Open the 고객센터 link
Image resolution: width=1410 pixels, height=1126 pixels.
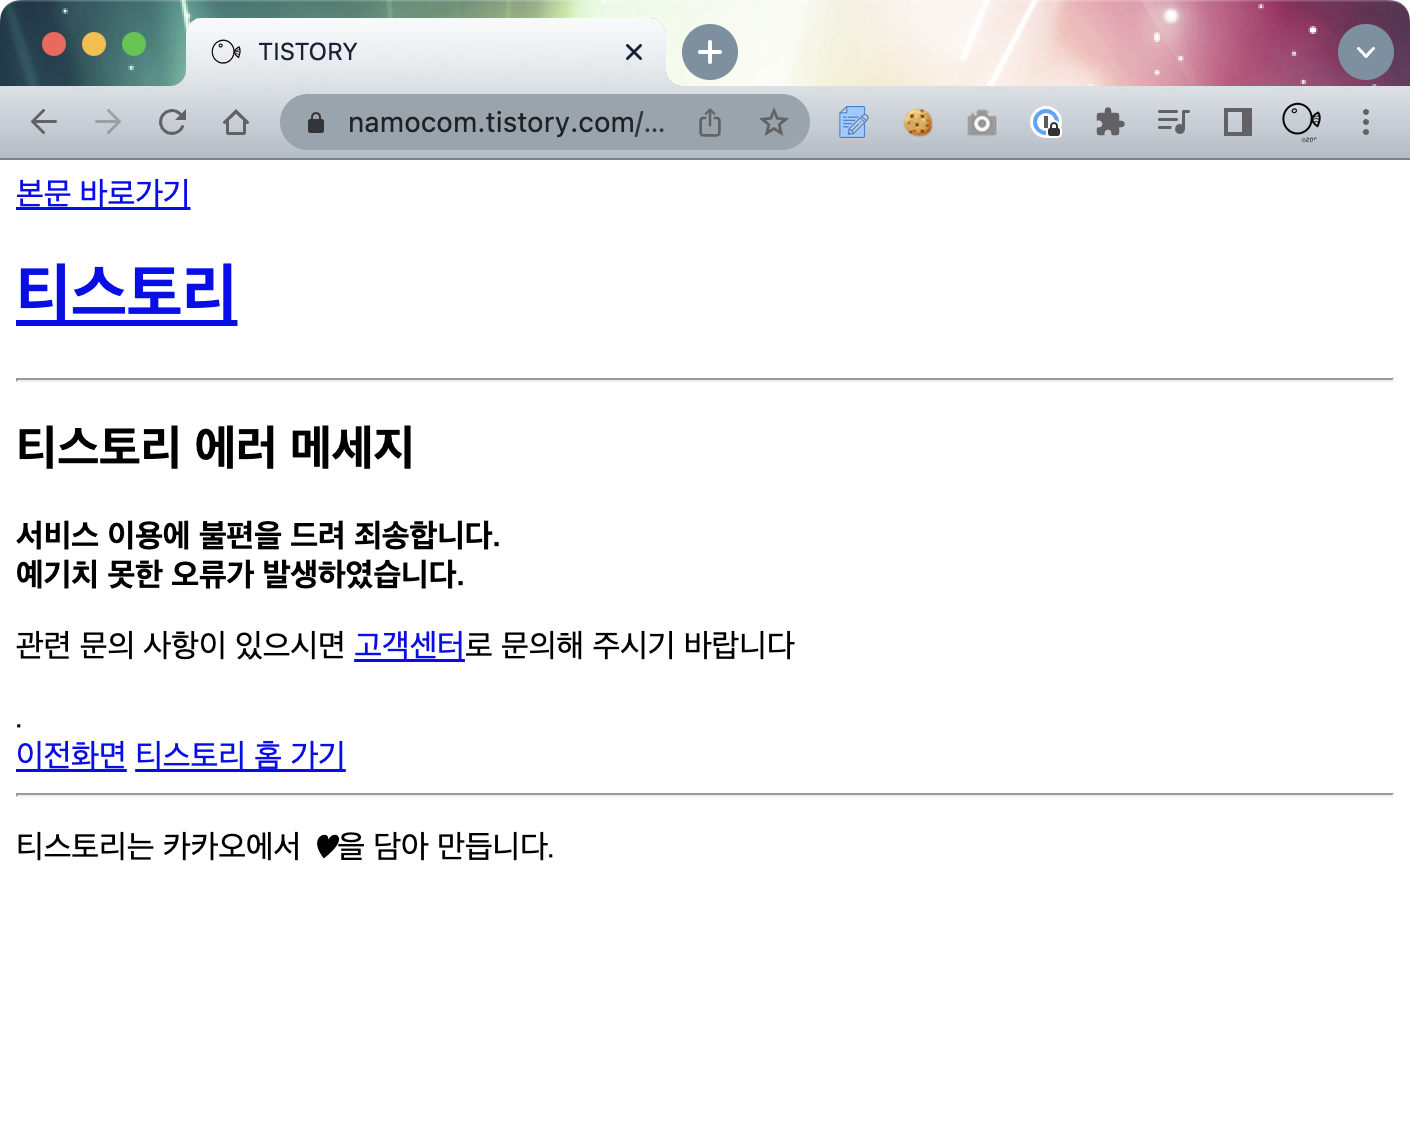click(410, 645)
